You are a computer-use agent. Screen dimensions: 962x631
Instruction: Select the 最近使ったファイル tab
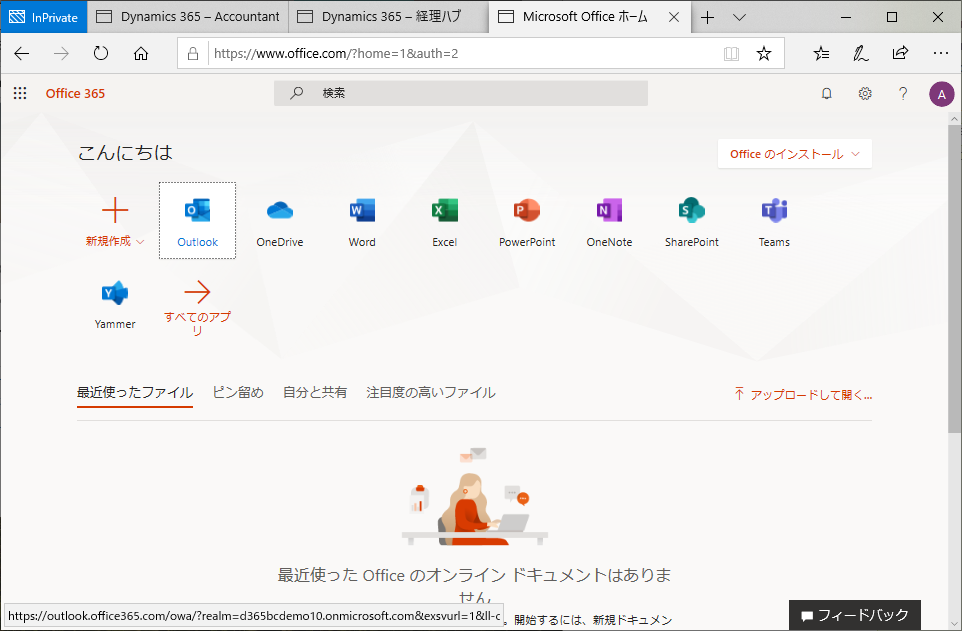135,392
